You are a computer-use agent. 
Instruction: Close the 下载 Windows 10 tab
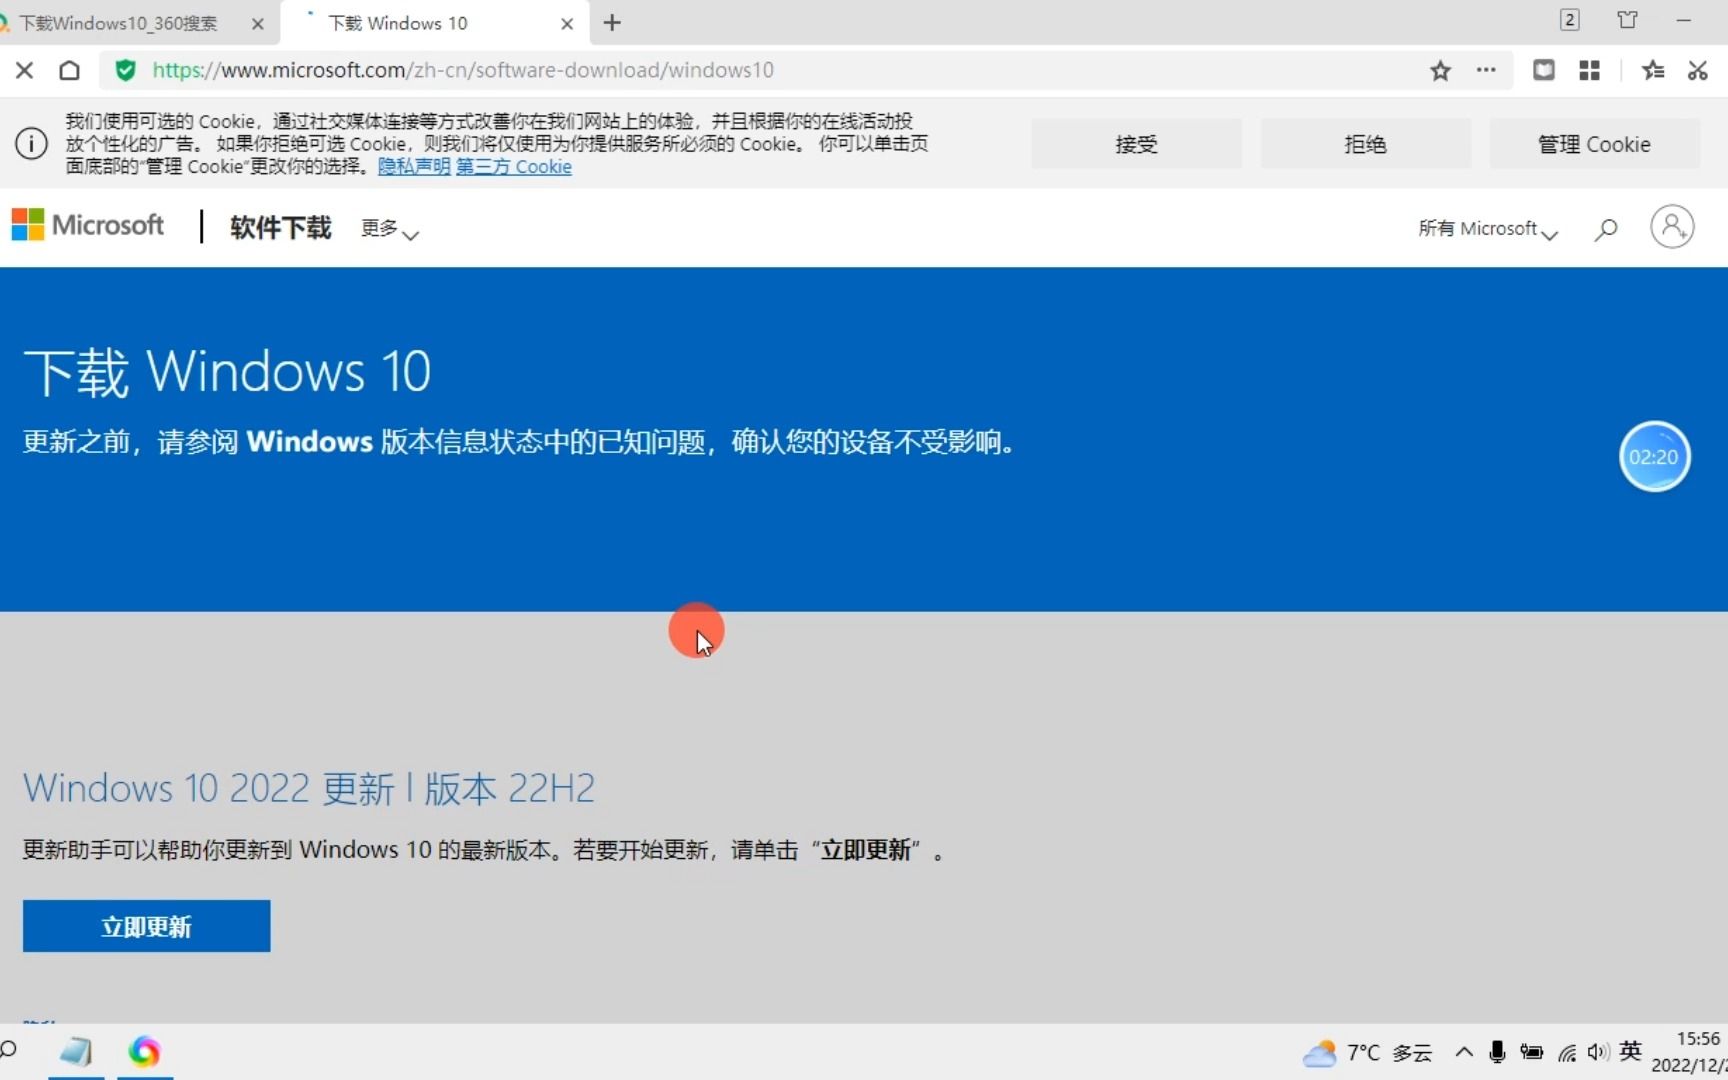tap(567, 23)
